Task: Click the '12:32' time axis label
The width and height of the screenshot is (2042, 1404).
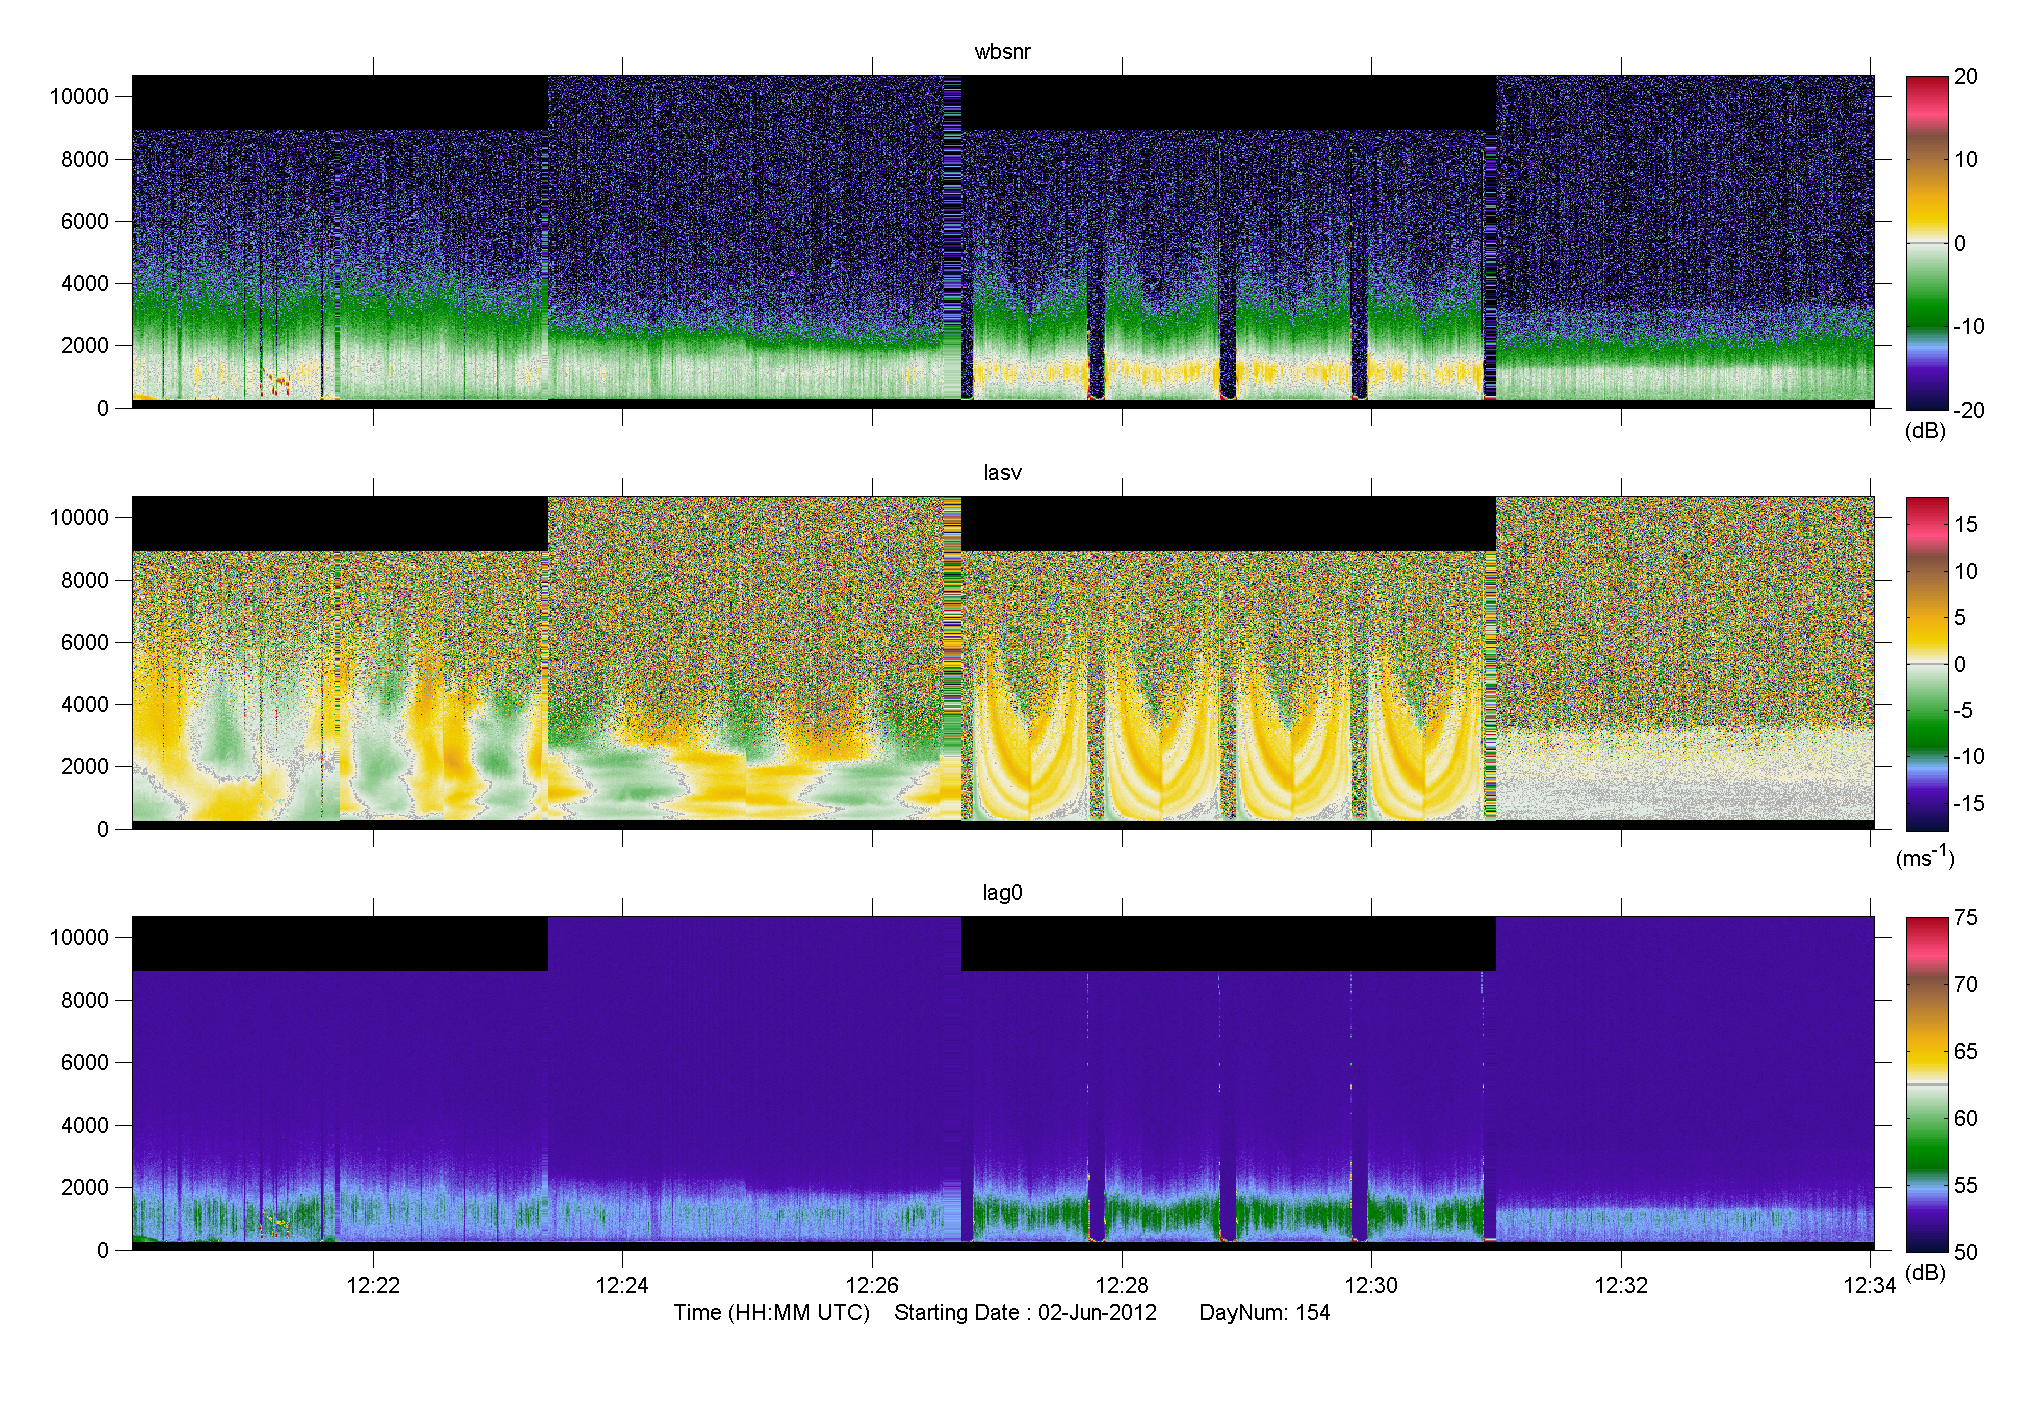Action: pos(1621,1286)
